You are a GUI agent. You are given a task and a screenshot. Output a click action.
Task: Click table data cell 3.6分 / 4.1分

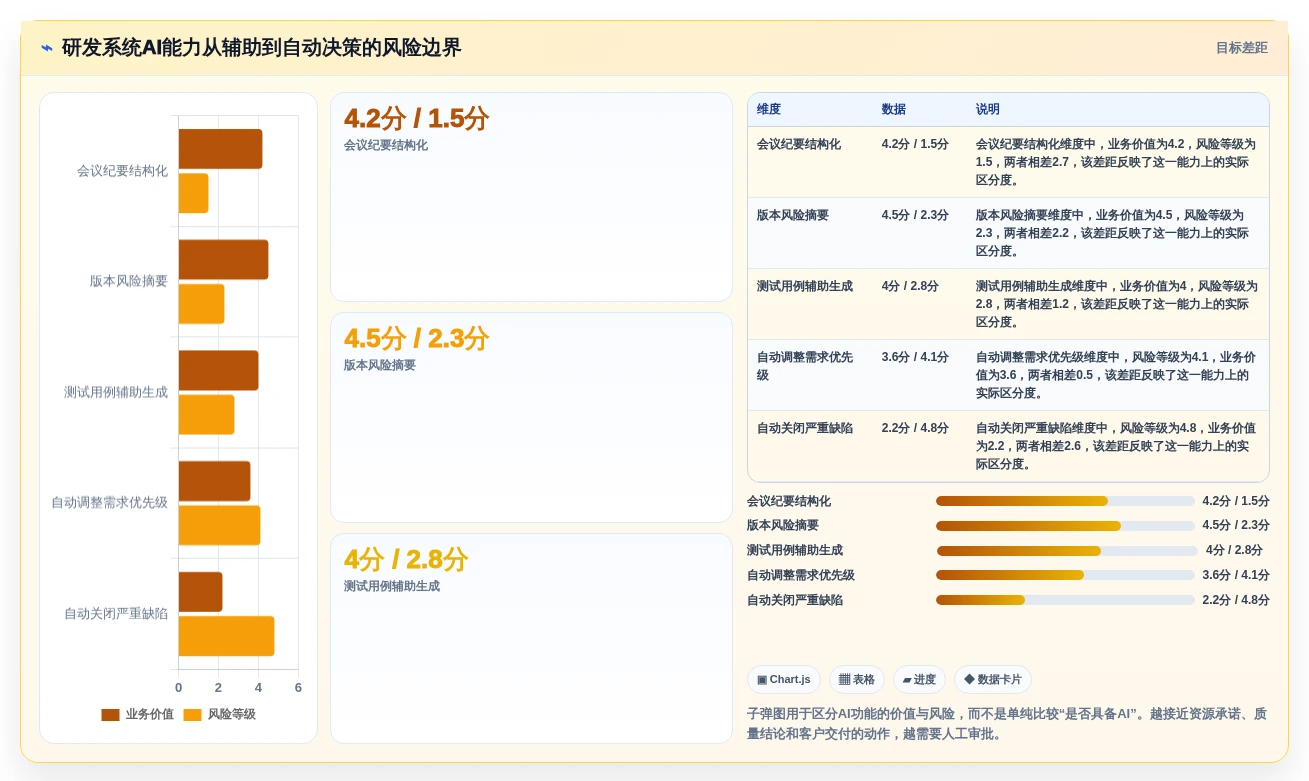920,375
